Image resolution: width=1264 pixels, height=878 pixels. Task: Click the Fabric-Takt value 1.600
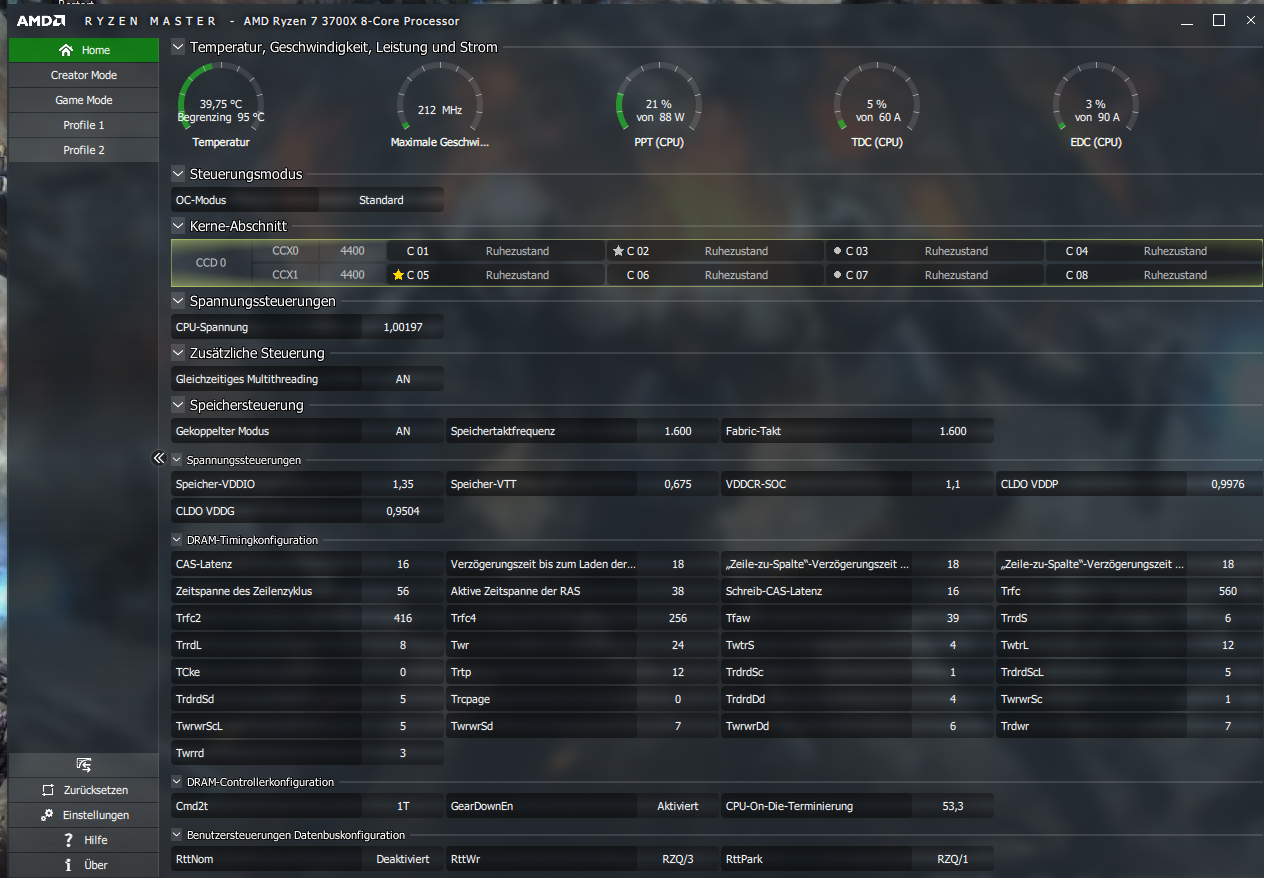953,431
